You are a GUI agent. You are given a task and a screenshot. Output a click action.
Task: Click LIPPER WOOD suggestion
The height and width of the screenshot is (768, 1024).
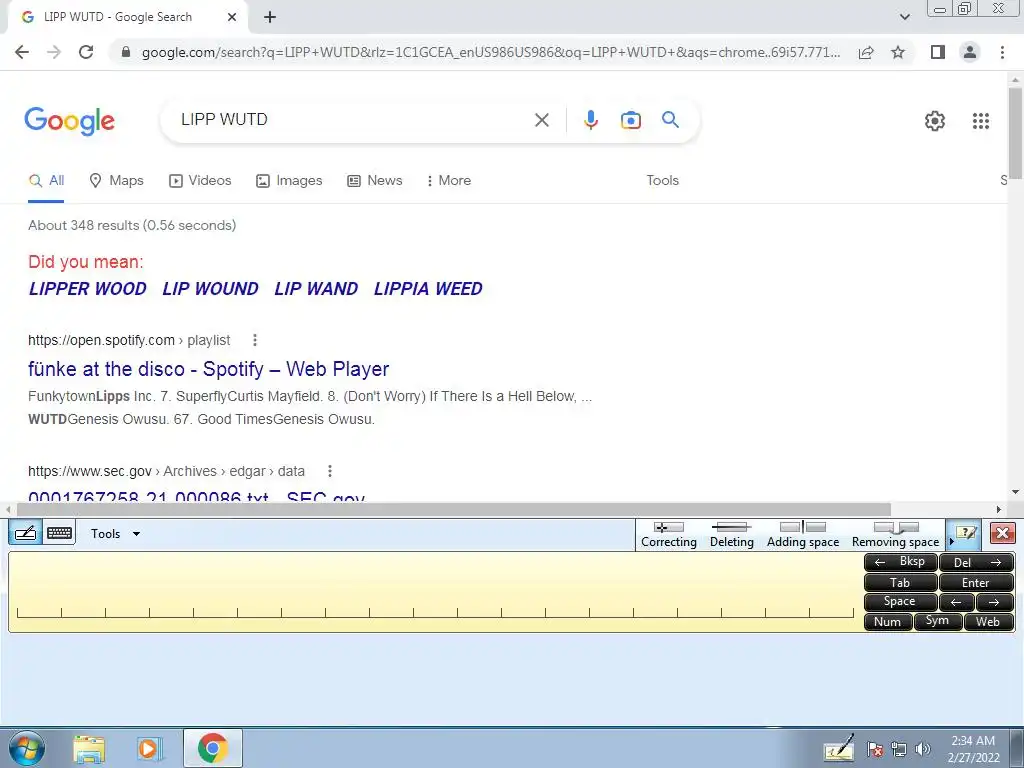[88, 289]
